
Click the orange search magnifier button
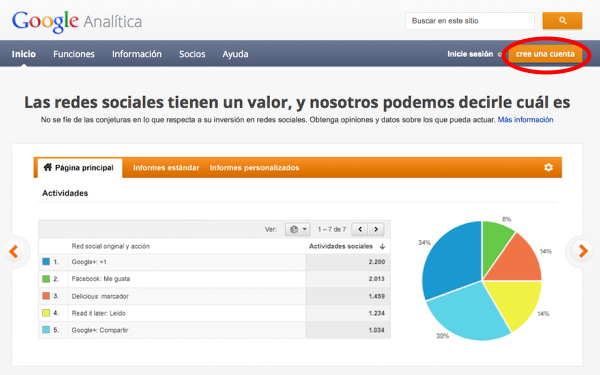tap(562, 21)
